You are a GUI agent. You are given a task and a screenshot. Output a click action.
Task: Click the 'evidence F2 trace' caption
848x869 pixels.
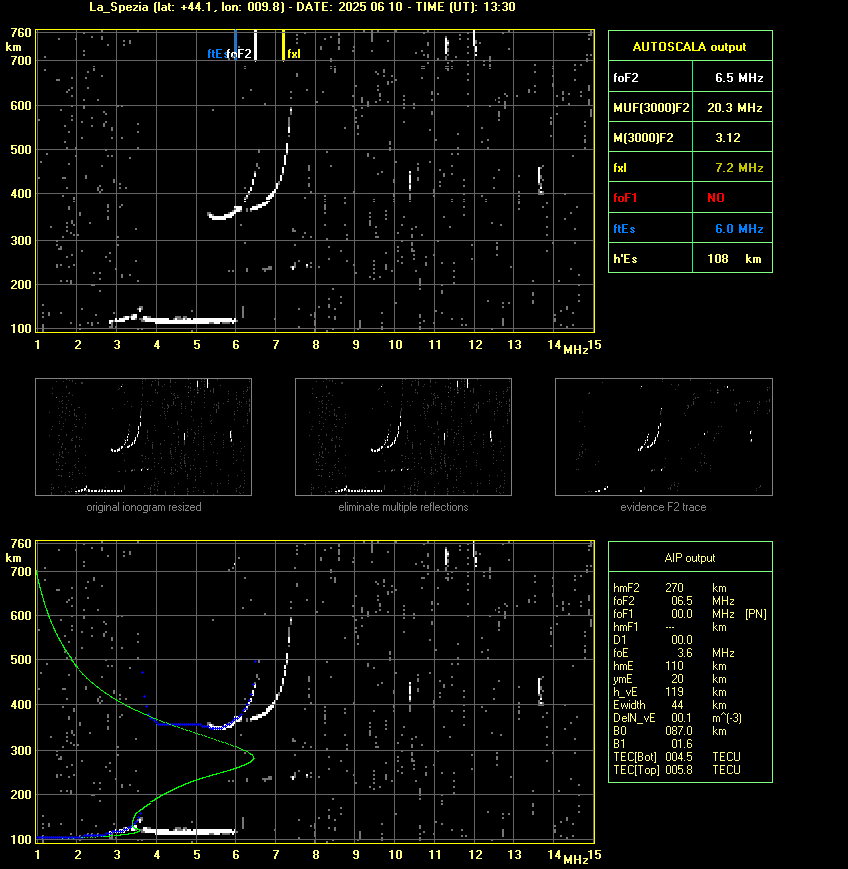coord(663,507)
